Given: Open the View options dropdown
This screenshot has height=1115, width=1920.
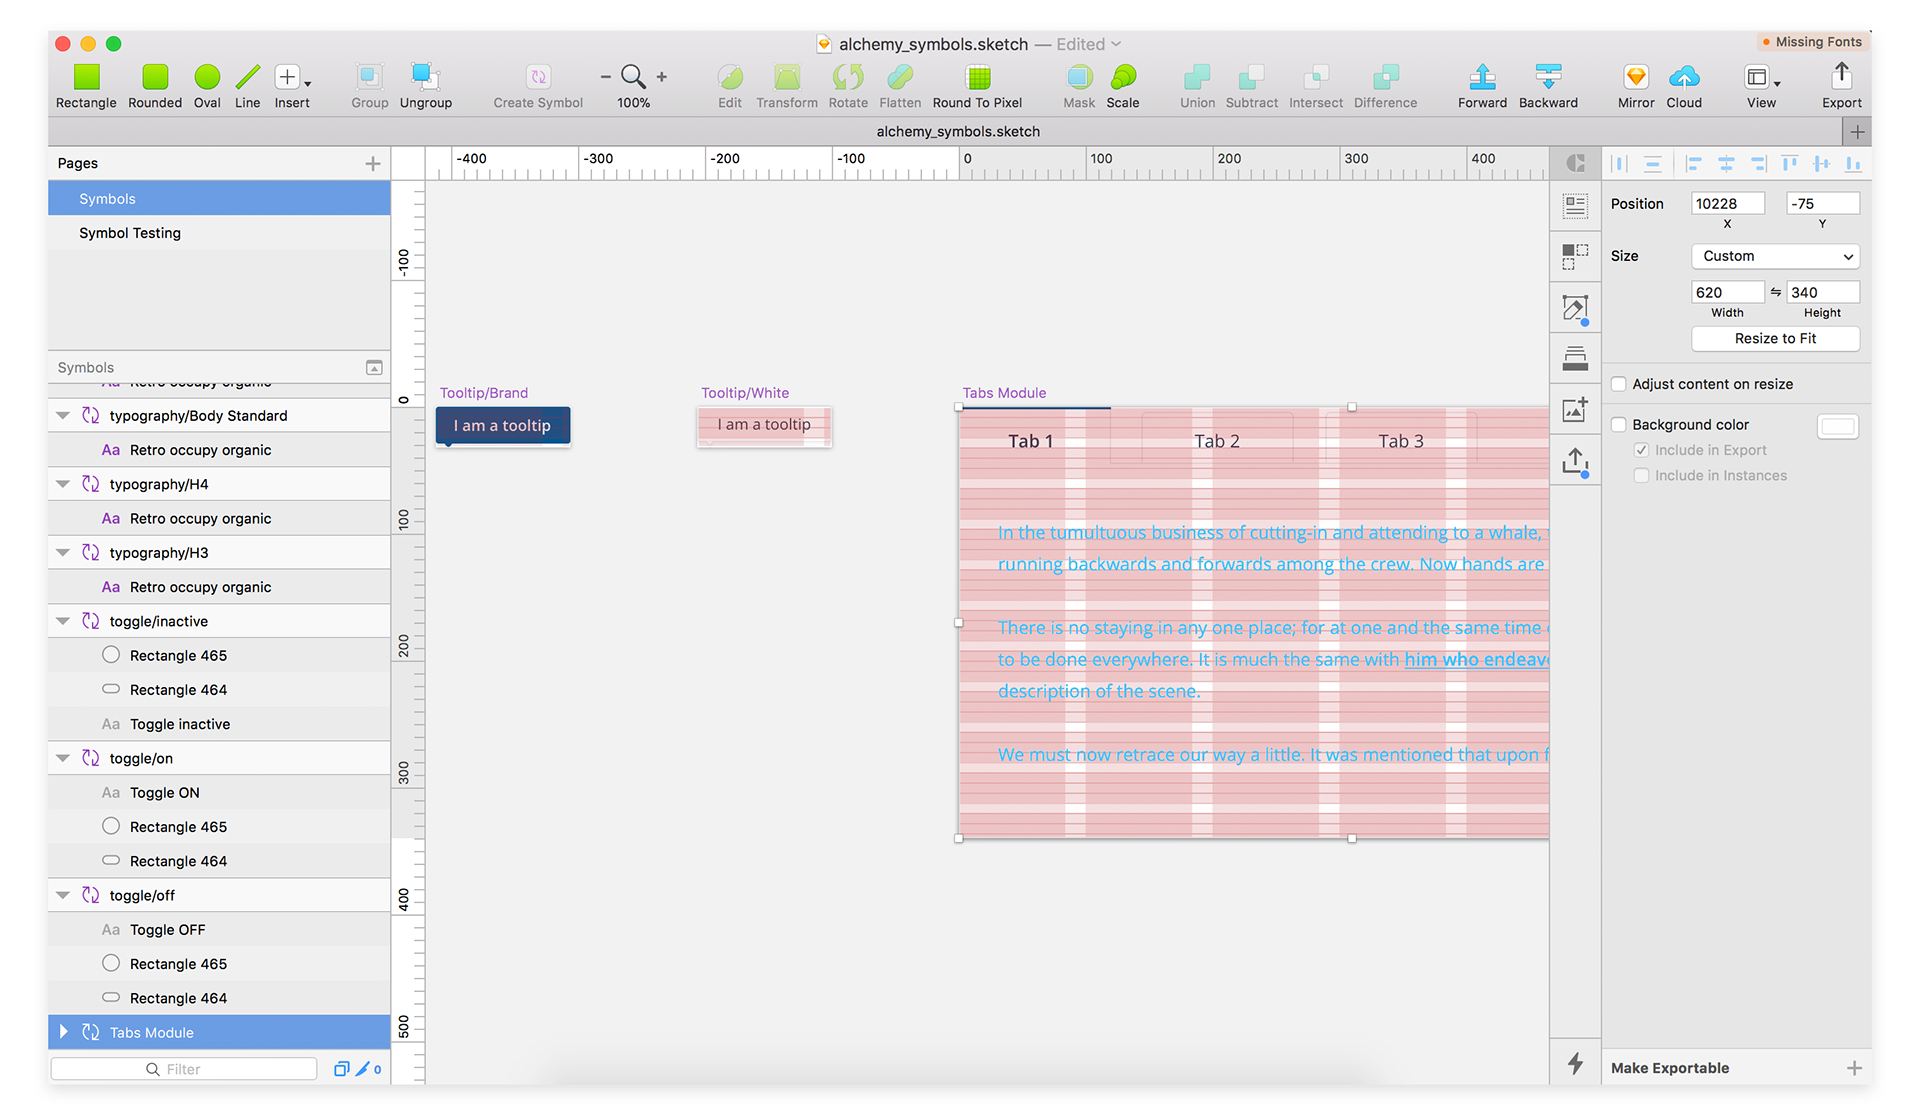Looking at the screenshot, I should pyautogui.click(x=1762, y=77).
